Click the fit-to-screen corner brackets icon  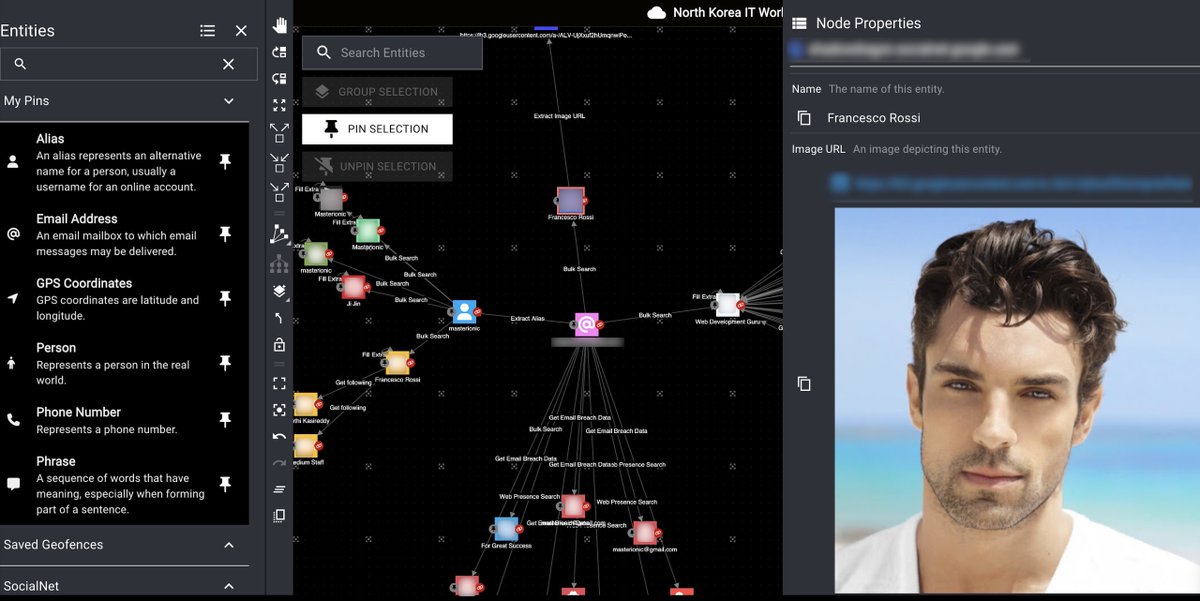point(279,383)
